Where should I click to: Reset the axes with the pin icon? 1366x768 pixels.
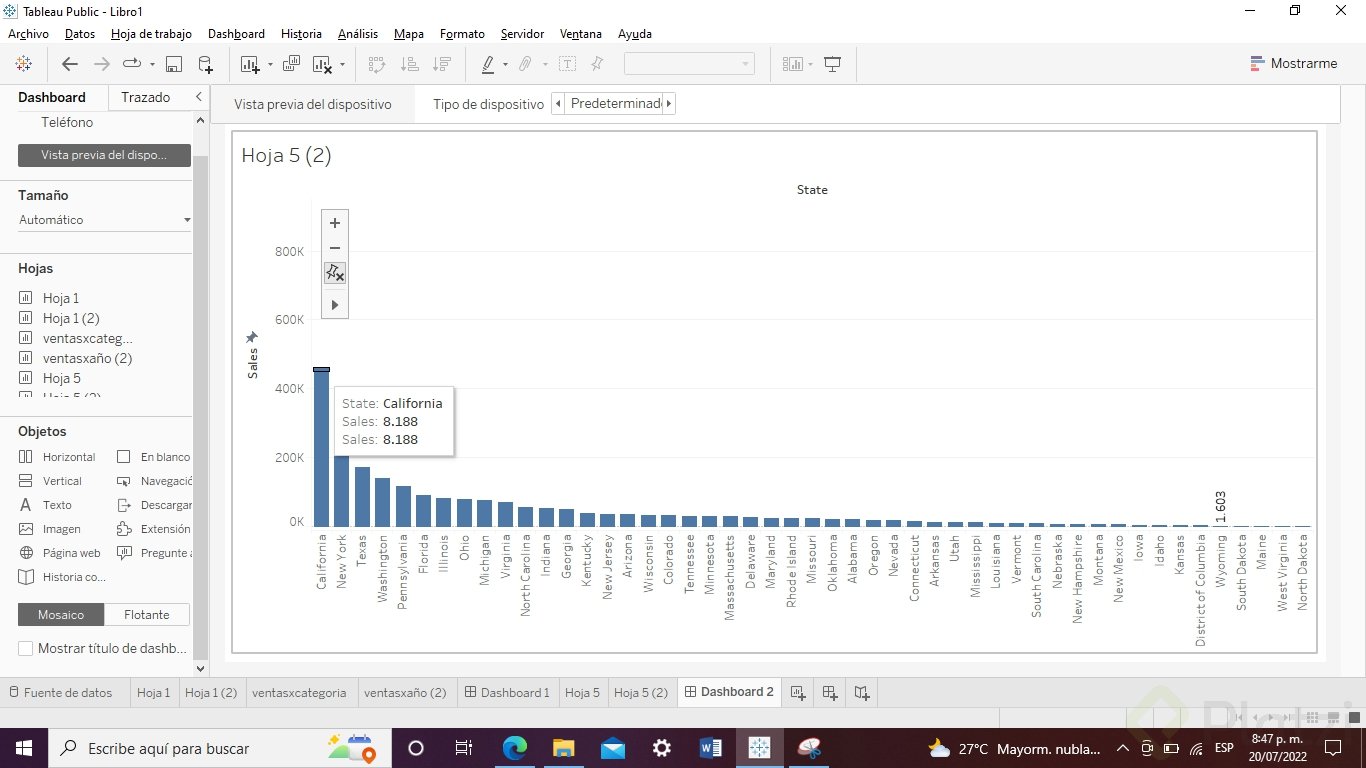(335, 272)
